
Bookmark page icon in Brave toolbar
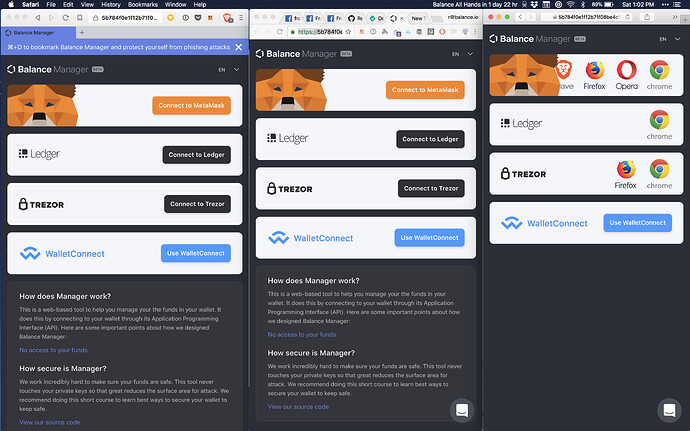(x=80, y=18)
